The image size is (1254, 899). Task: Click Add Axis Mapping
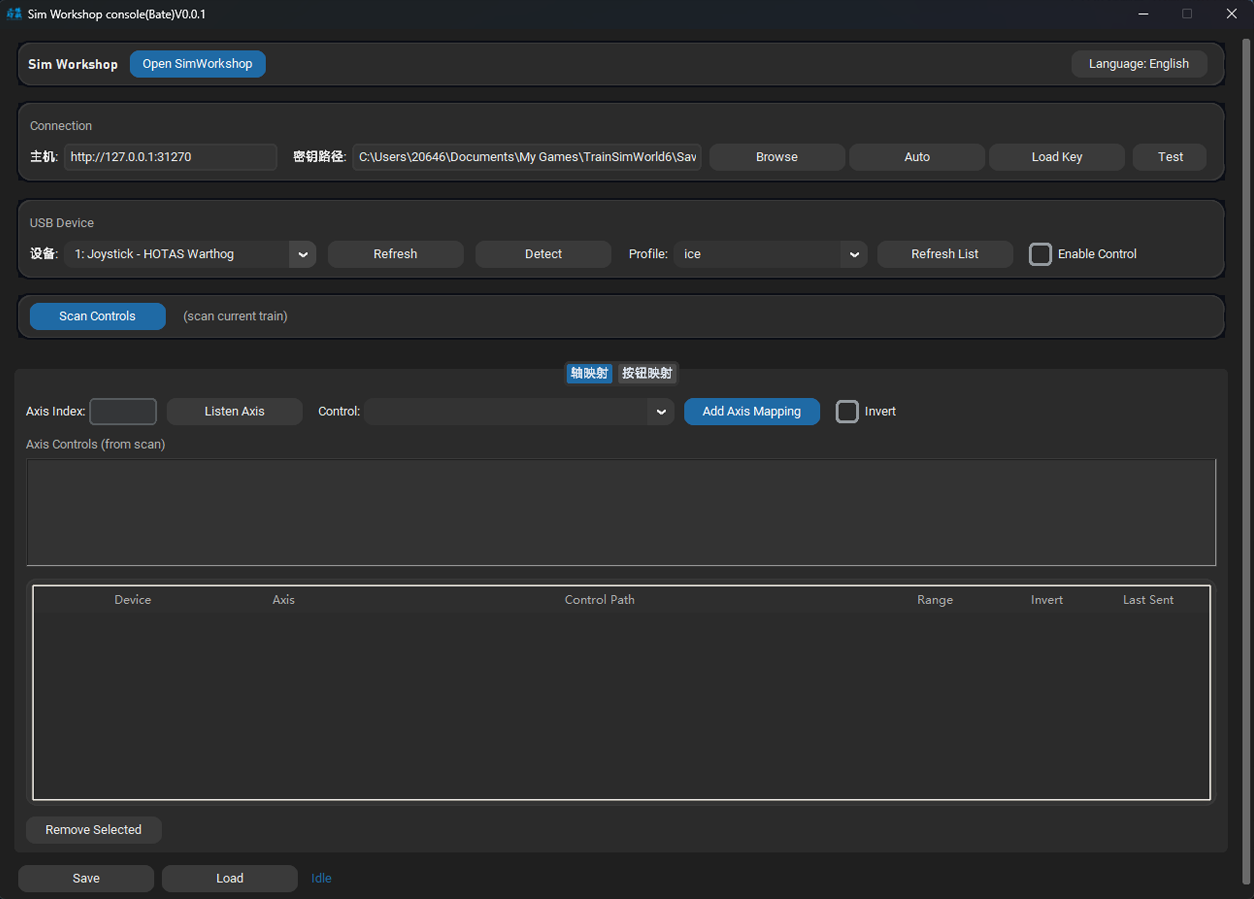tap(751, 412)
